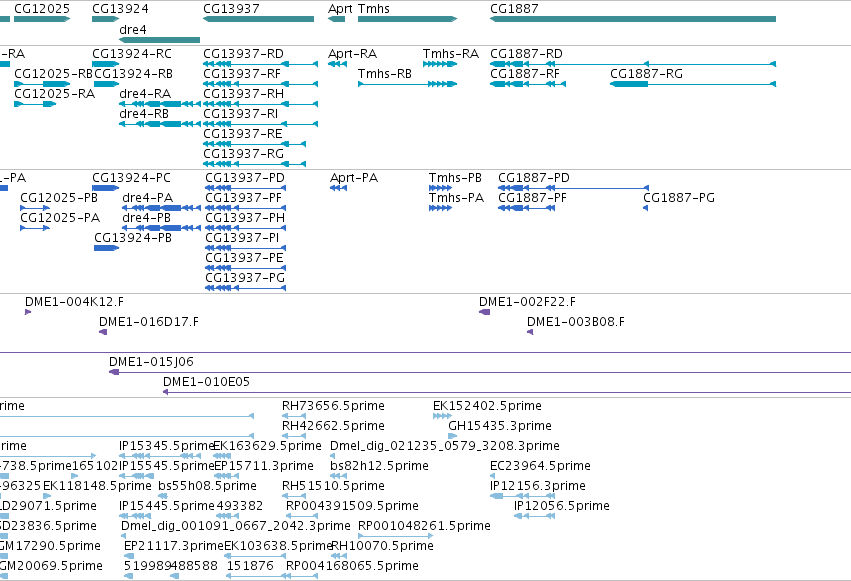
Task: Select protein CG13937-PF
Action: pos(246,208)
